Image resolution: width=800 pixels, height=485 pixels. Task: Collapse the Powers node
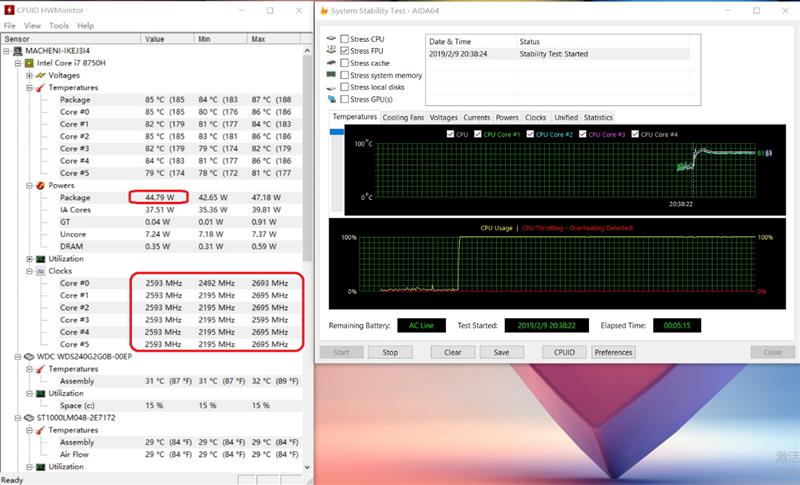29,185
